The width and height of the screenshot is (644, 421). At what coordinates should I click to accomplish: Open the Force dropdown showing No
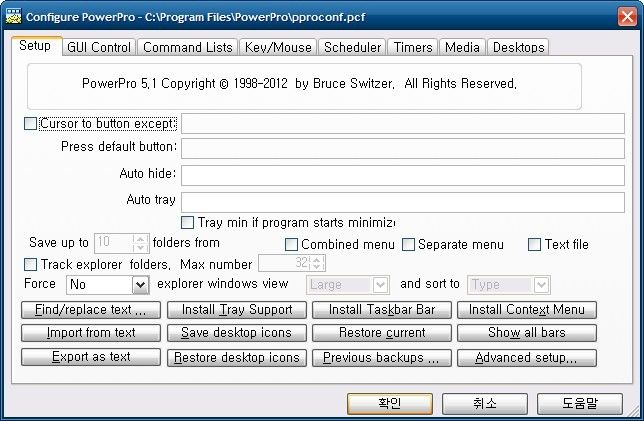[x=140, y=285]
